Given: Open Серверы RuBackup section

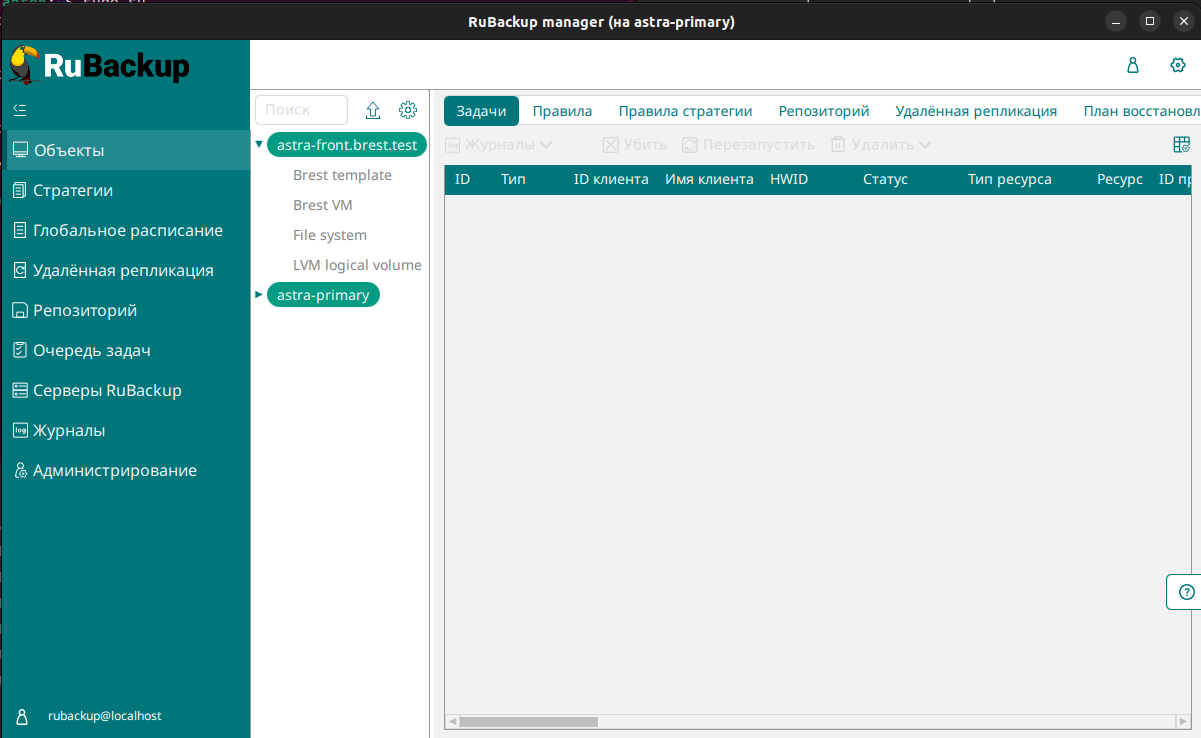Looking at the screenshot, I should pos(107,390).
